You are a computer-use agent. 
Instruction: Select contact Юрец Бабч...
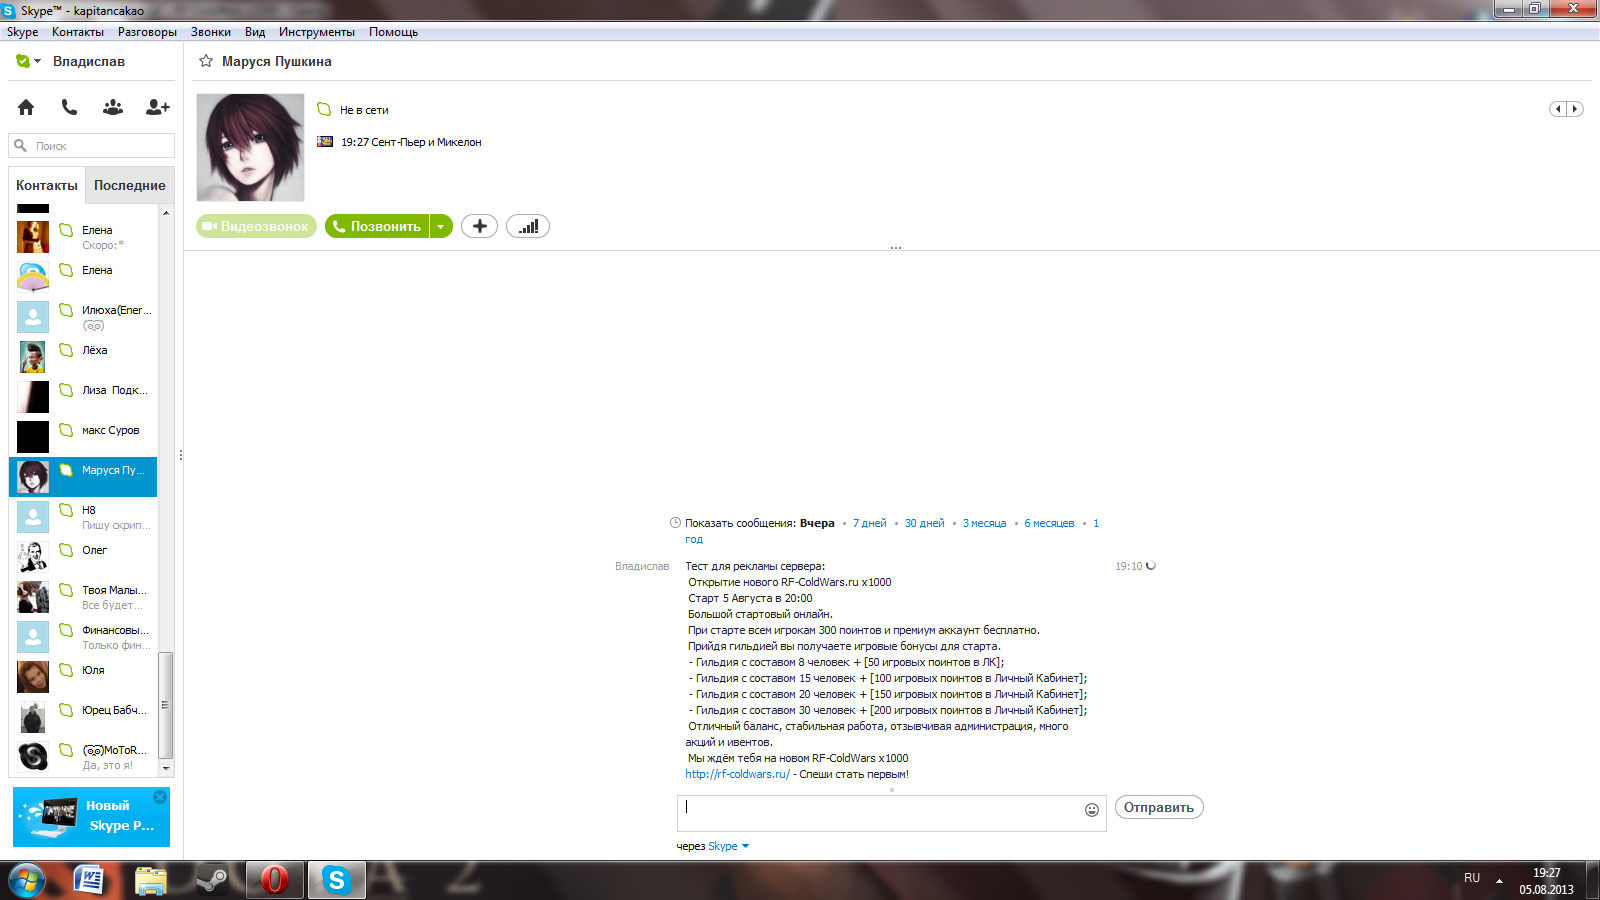click(83, 717)
